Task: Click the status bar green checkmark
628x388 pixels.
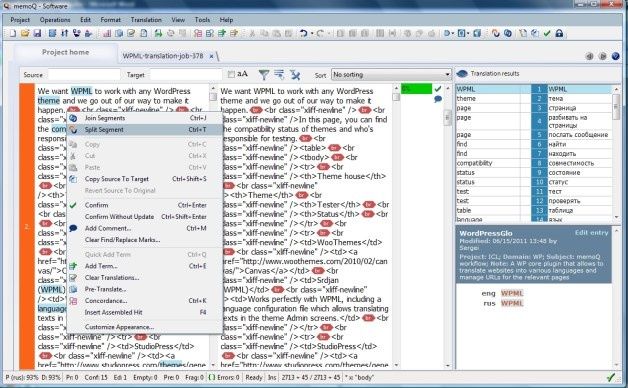Action: tap(611, 377)
